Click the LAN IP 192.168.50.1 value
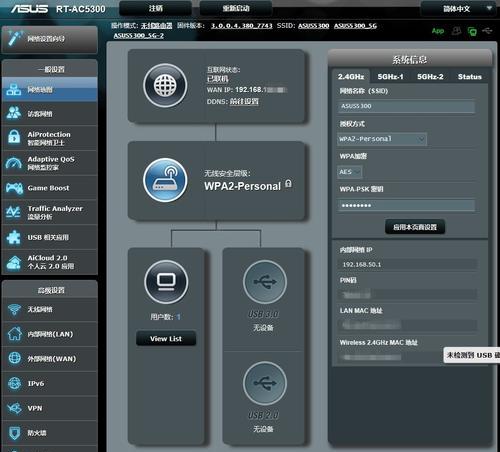The height and width of the screenshot is (452, 500). tap(362, 264)
